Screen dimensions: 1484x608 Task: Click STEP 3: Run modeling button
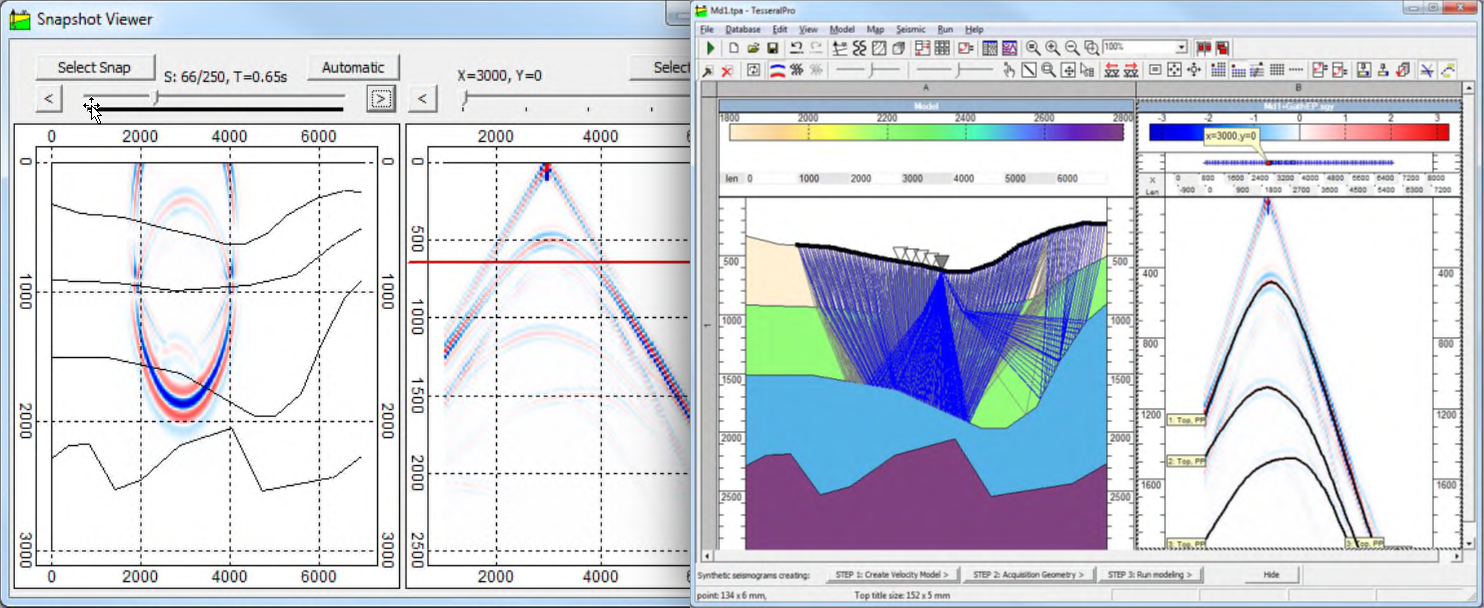pyautogui.click(x=1150, y=575)
